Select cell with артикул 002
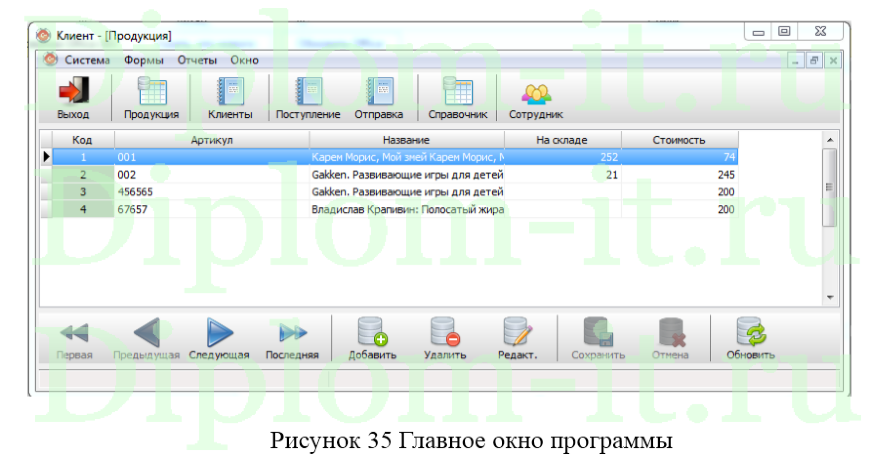The width and height of the screenshot is (871, 460). tap(212, 174)
